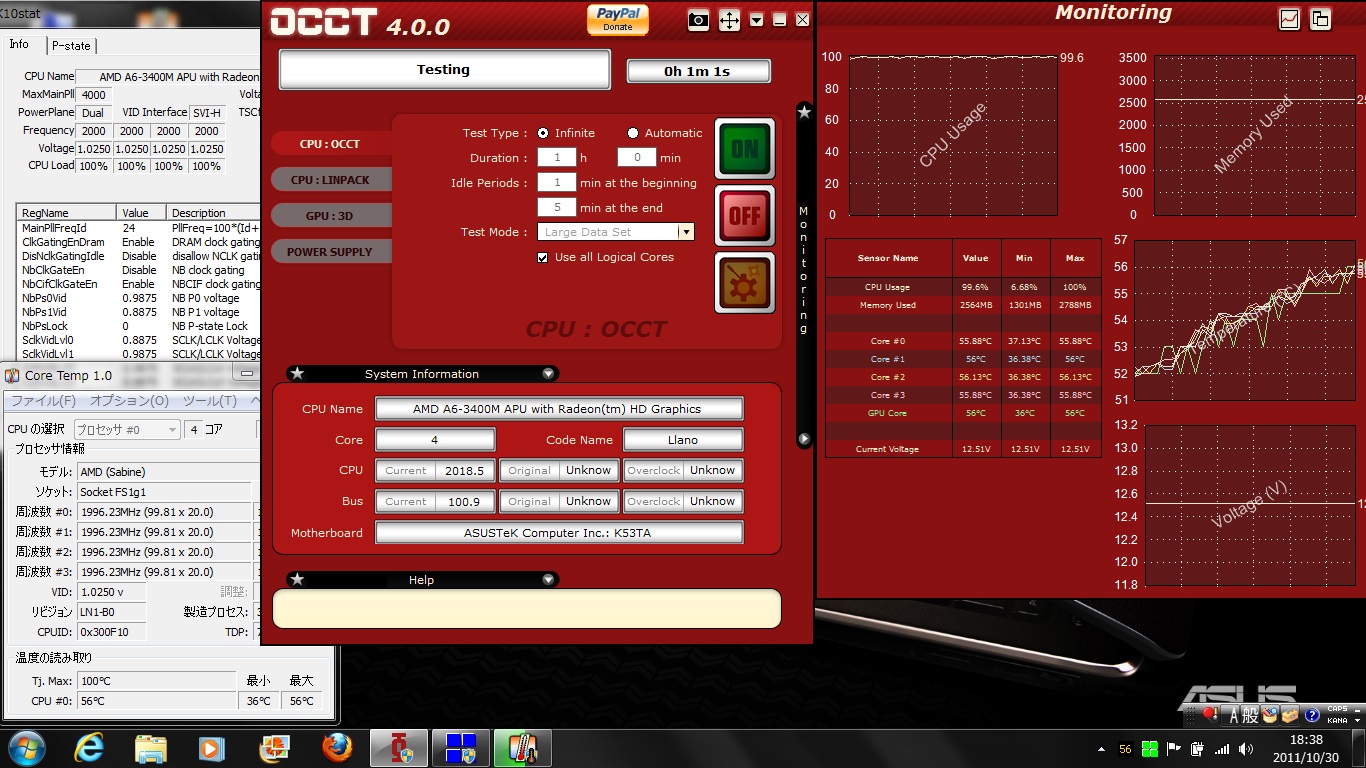Click Help section star icon
The image size is (1366, 768).
tap(297, 580)
